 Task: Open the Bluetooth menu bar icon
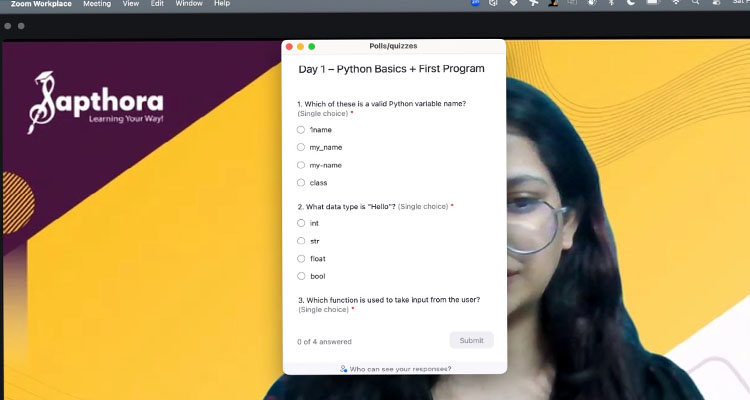click(611, 4)
